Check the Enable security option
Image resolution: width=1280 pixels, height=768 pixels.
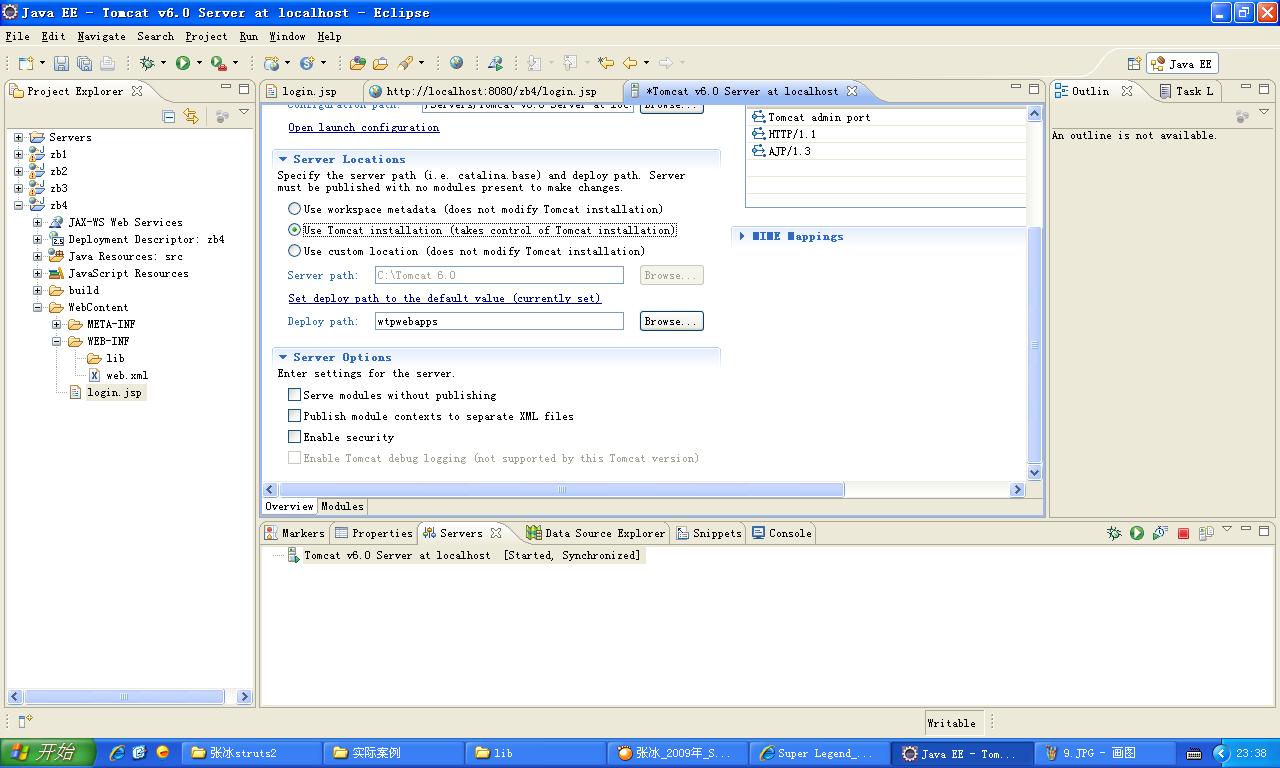295,437
